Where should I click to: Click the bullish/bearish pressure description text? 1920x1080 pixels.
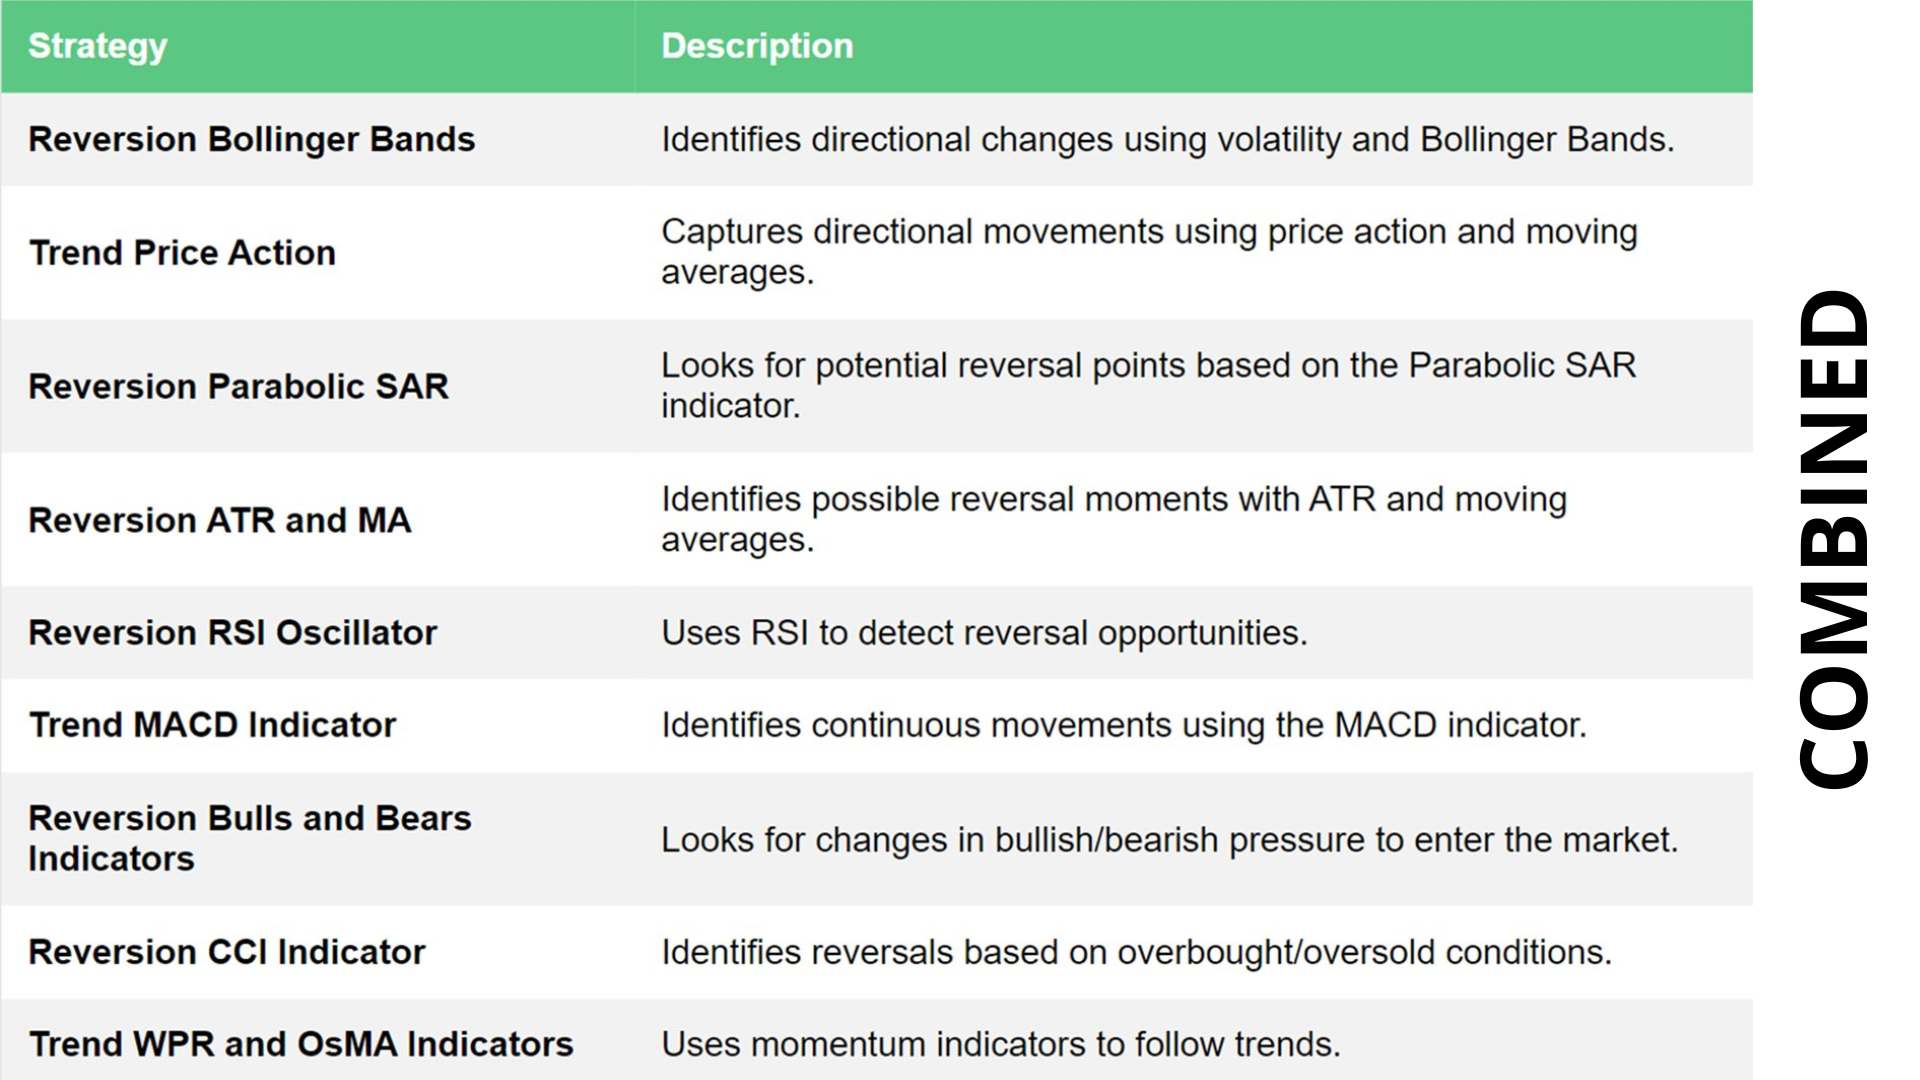1170,840
